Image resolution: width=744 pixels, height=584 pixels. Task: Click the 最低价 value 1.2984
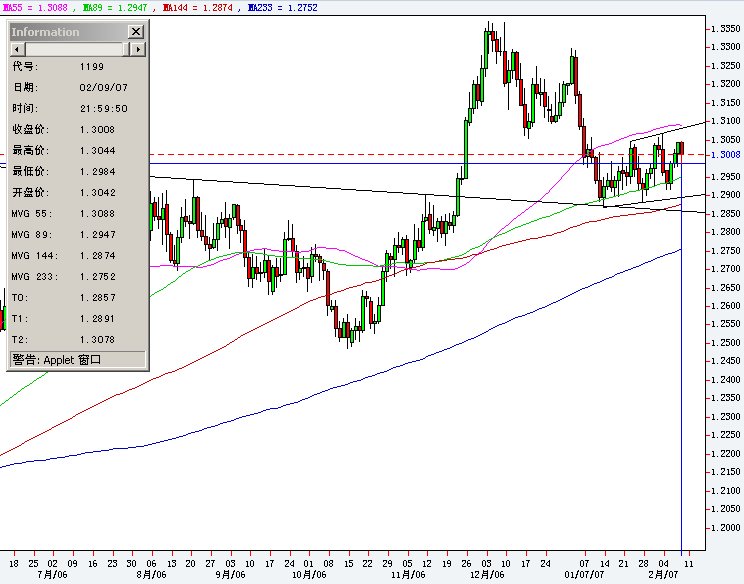tap(98, 172)
